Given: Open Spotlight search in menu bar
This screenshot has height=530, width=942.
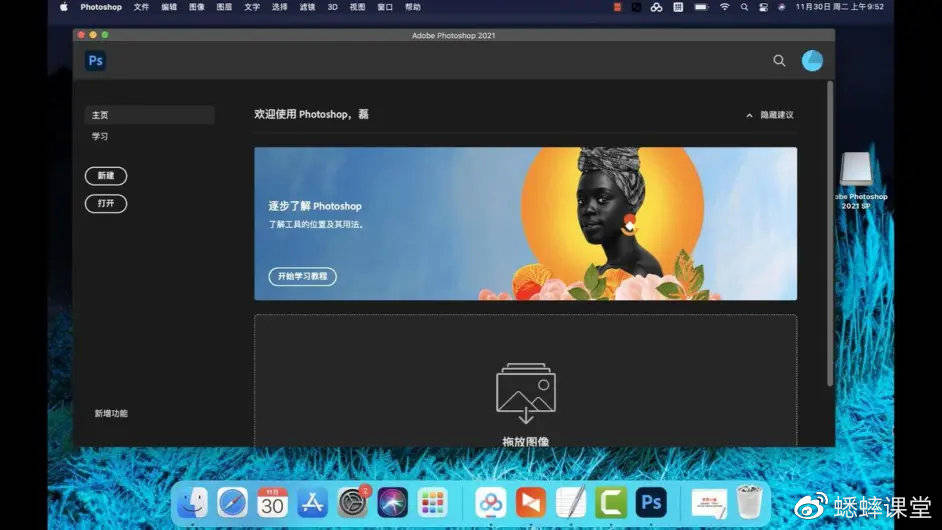Looking at the screenshot, I should (x=744, y=7).
